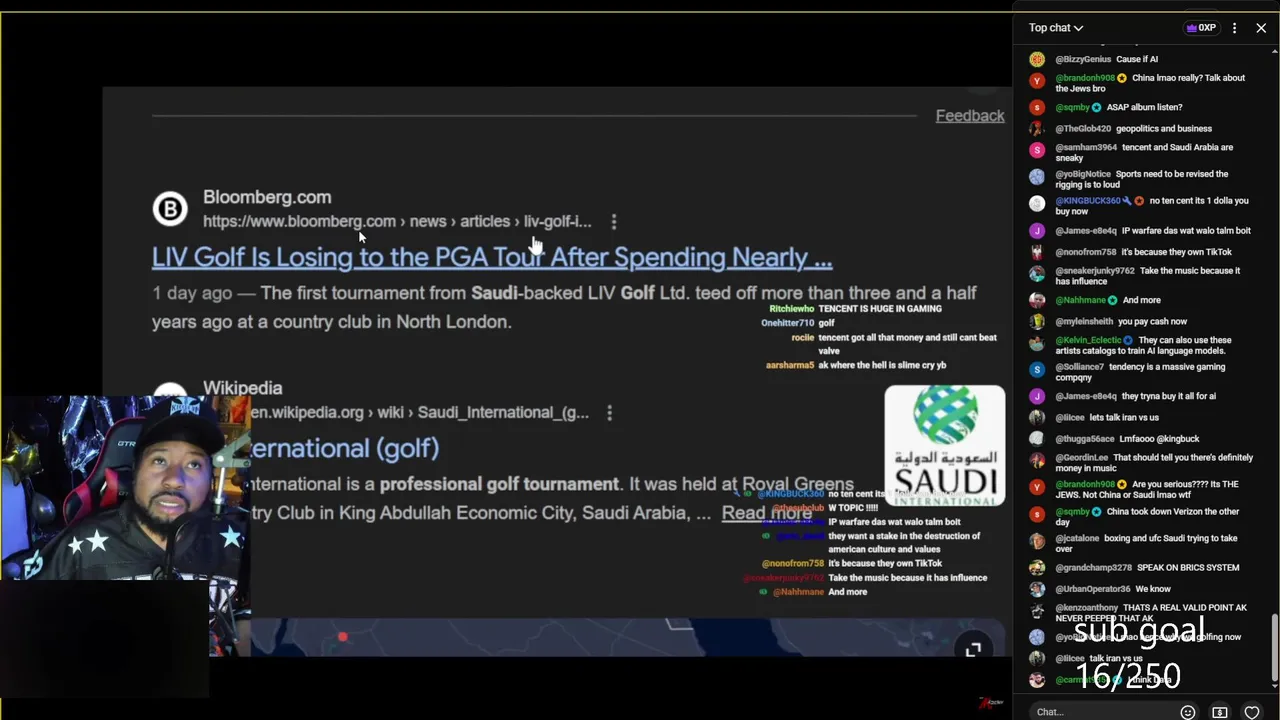This screenshot has width=1280, height=720.
Task: Open the LIV Golf Is Losing headline link
Action: 492,257
